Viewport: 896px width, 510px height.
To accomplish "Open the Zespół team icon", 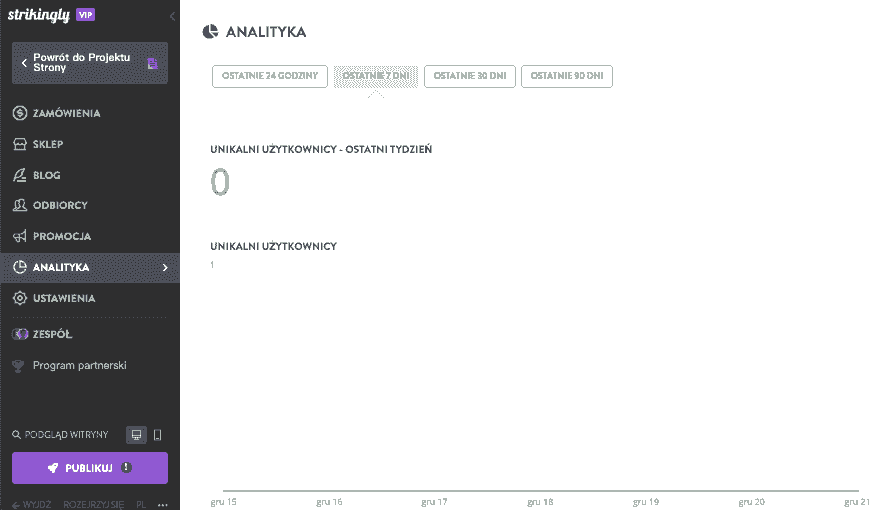I will (20, 334).
